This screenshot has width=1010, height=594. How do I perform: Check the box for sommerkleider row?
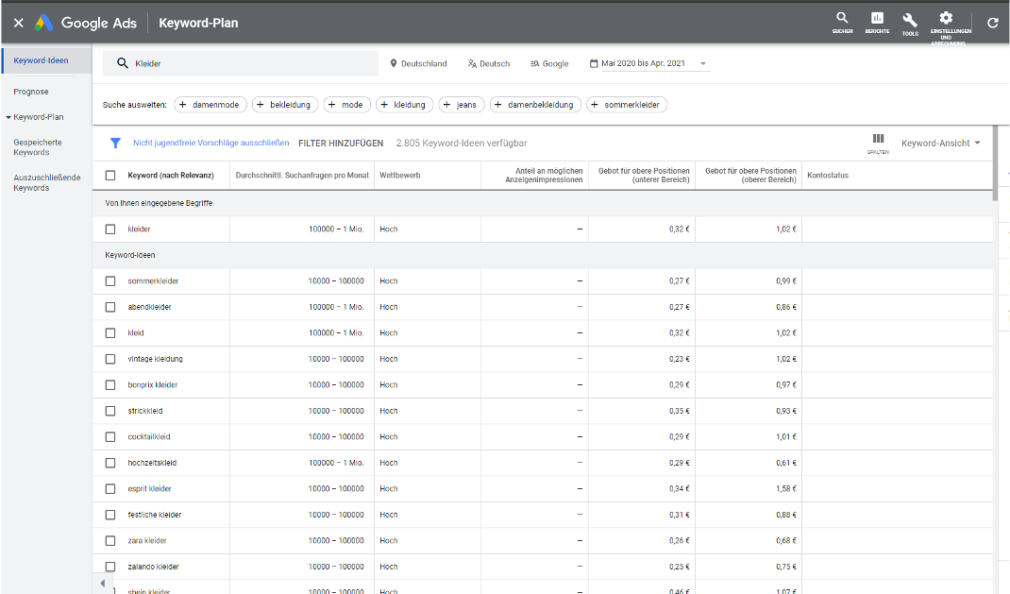point(110,282)
